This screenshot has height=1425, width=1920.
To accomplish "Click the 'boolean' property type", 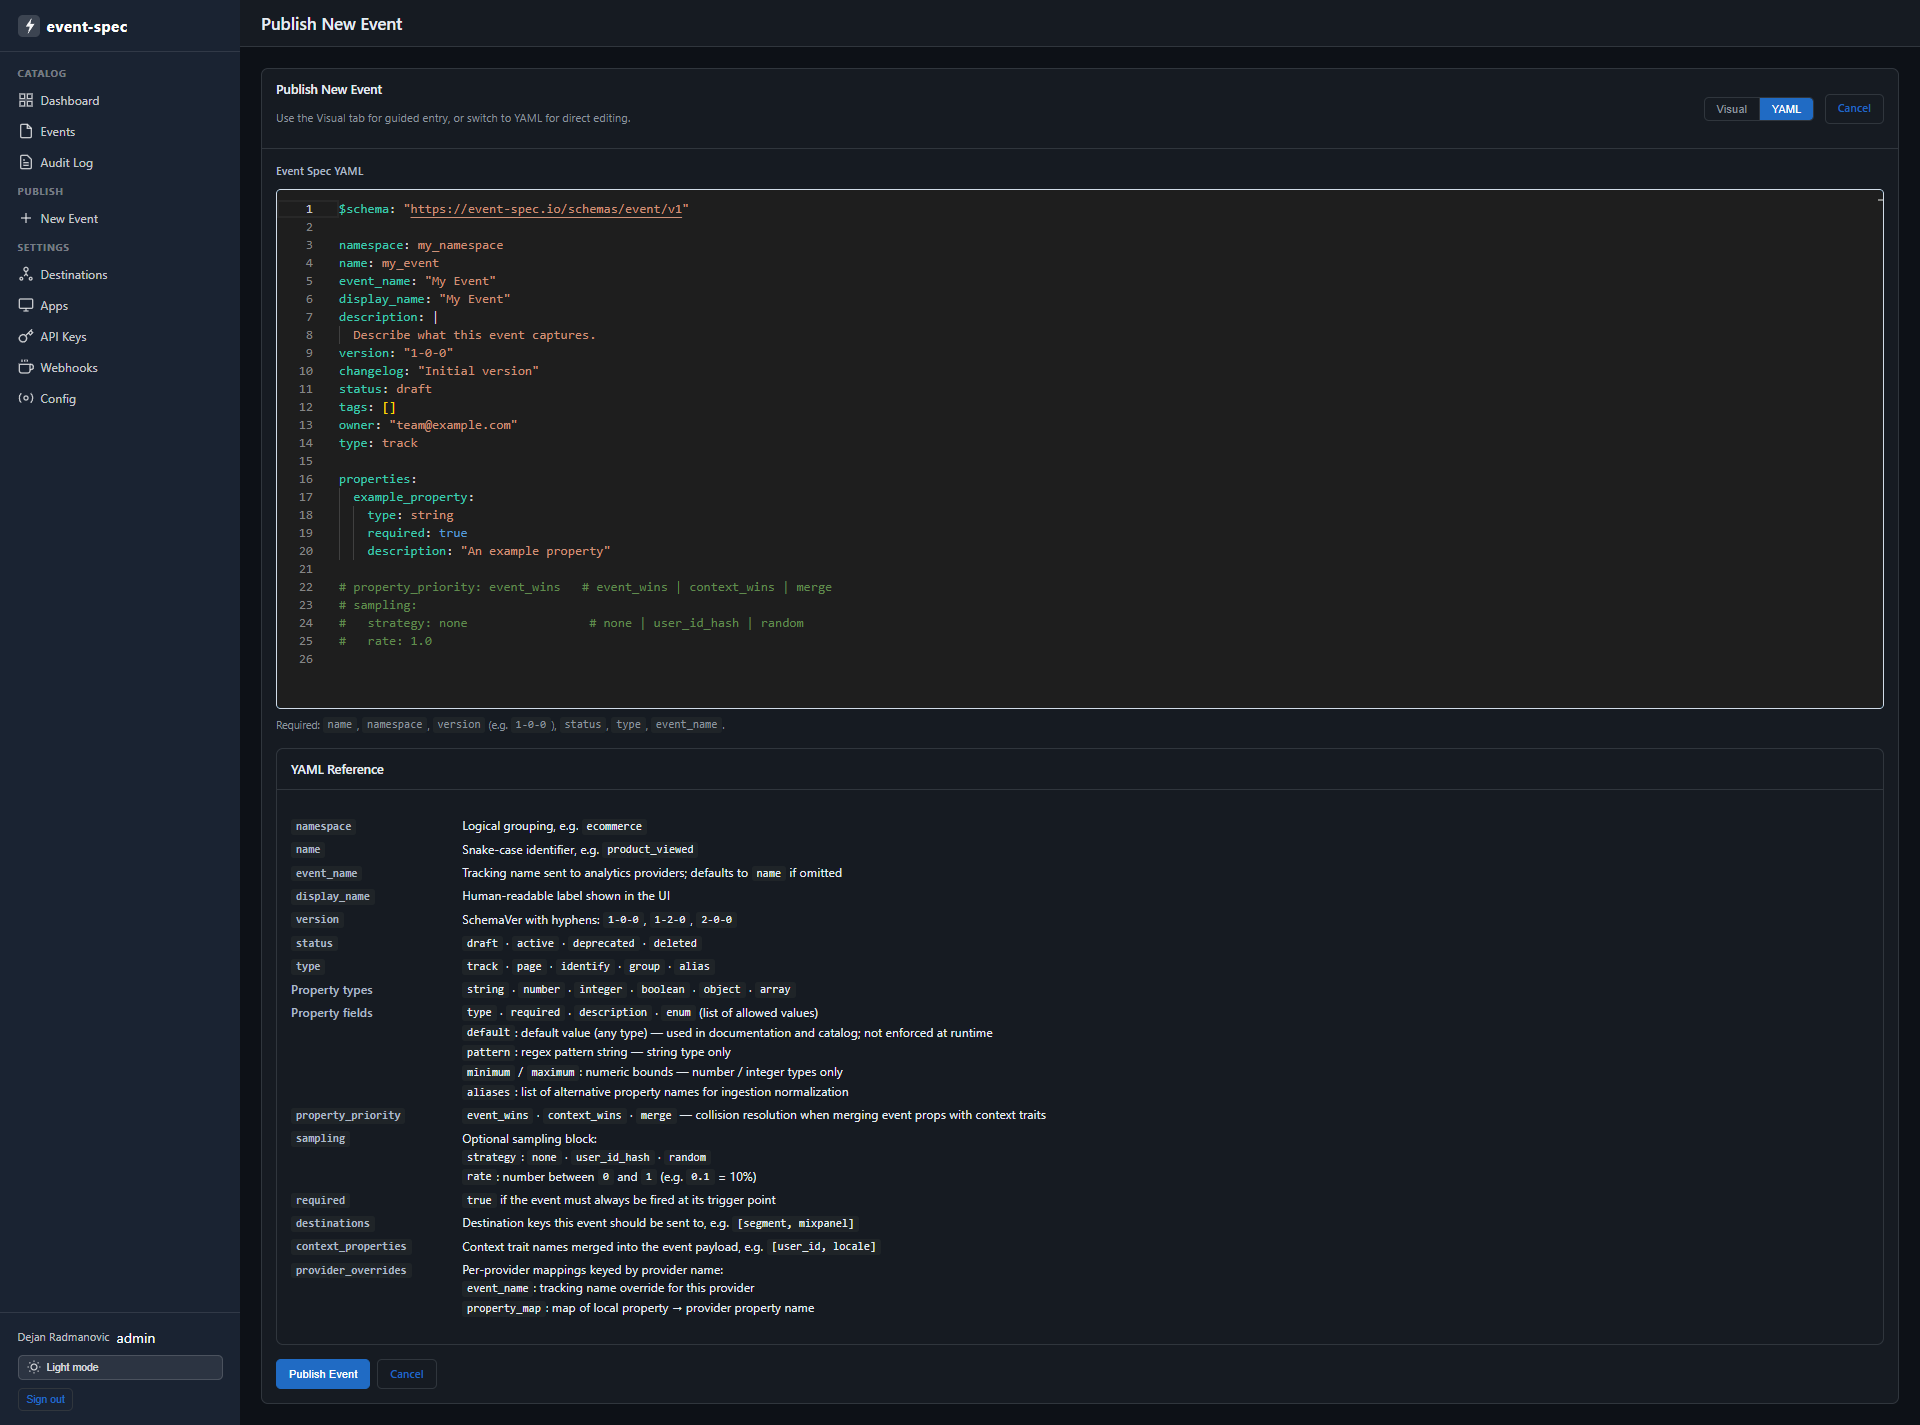I will [x=663, y=989].
